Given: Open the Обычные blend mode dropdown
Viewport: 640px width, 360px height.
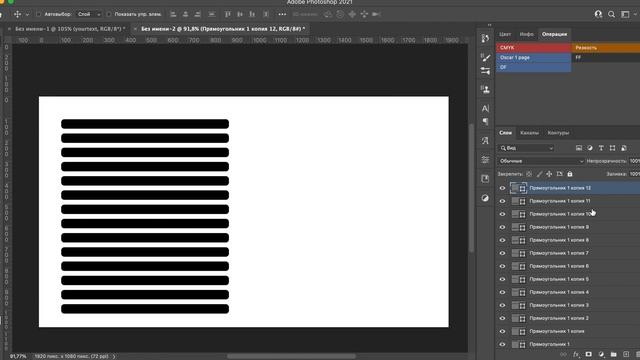Looking at the screenshot, I should pos(541,161).
